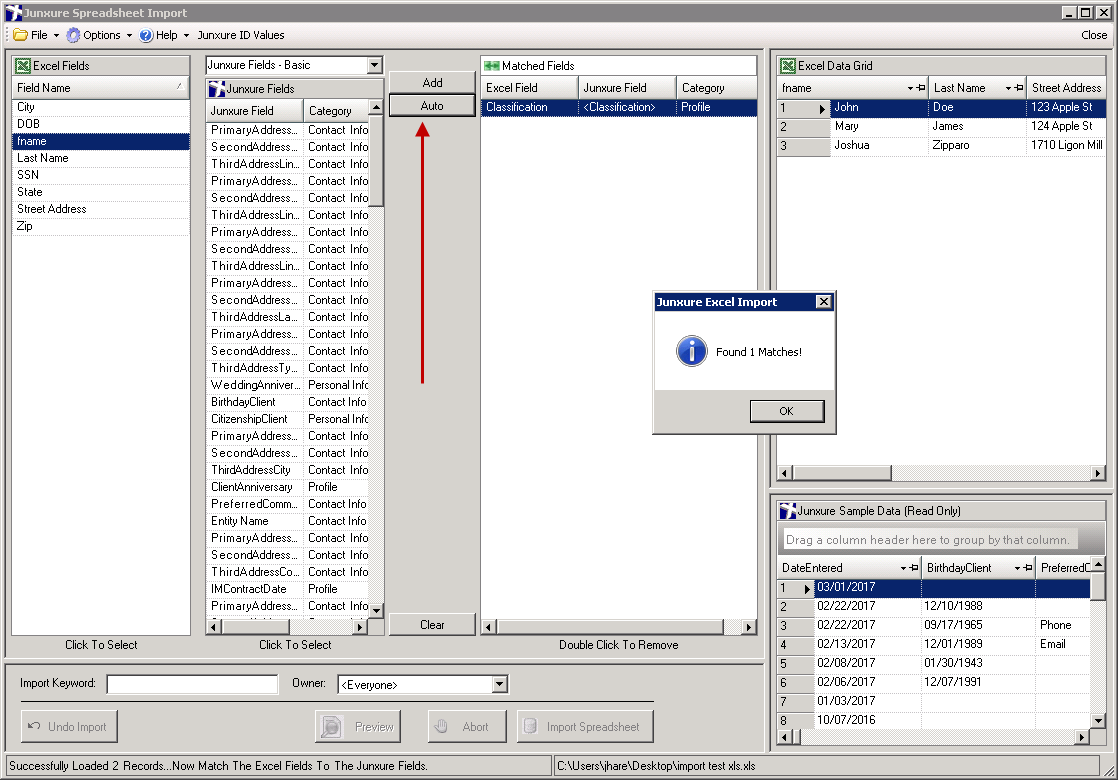Screen dimensions: 1118x780
Task: Click the Undo Import arrow icon
Action: pyautogui.click(x=34, y=726)
